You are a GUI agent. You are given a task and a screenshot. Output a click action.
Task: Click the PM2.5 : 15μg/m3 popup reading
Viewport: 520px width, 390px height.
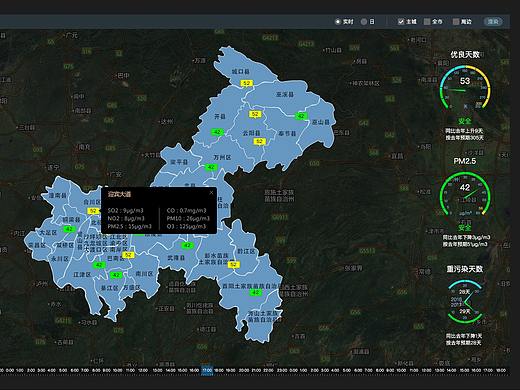(x=129, y=227)
